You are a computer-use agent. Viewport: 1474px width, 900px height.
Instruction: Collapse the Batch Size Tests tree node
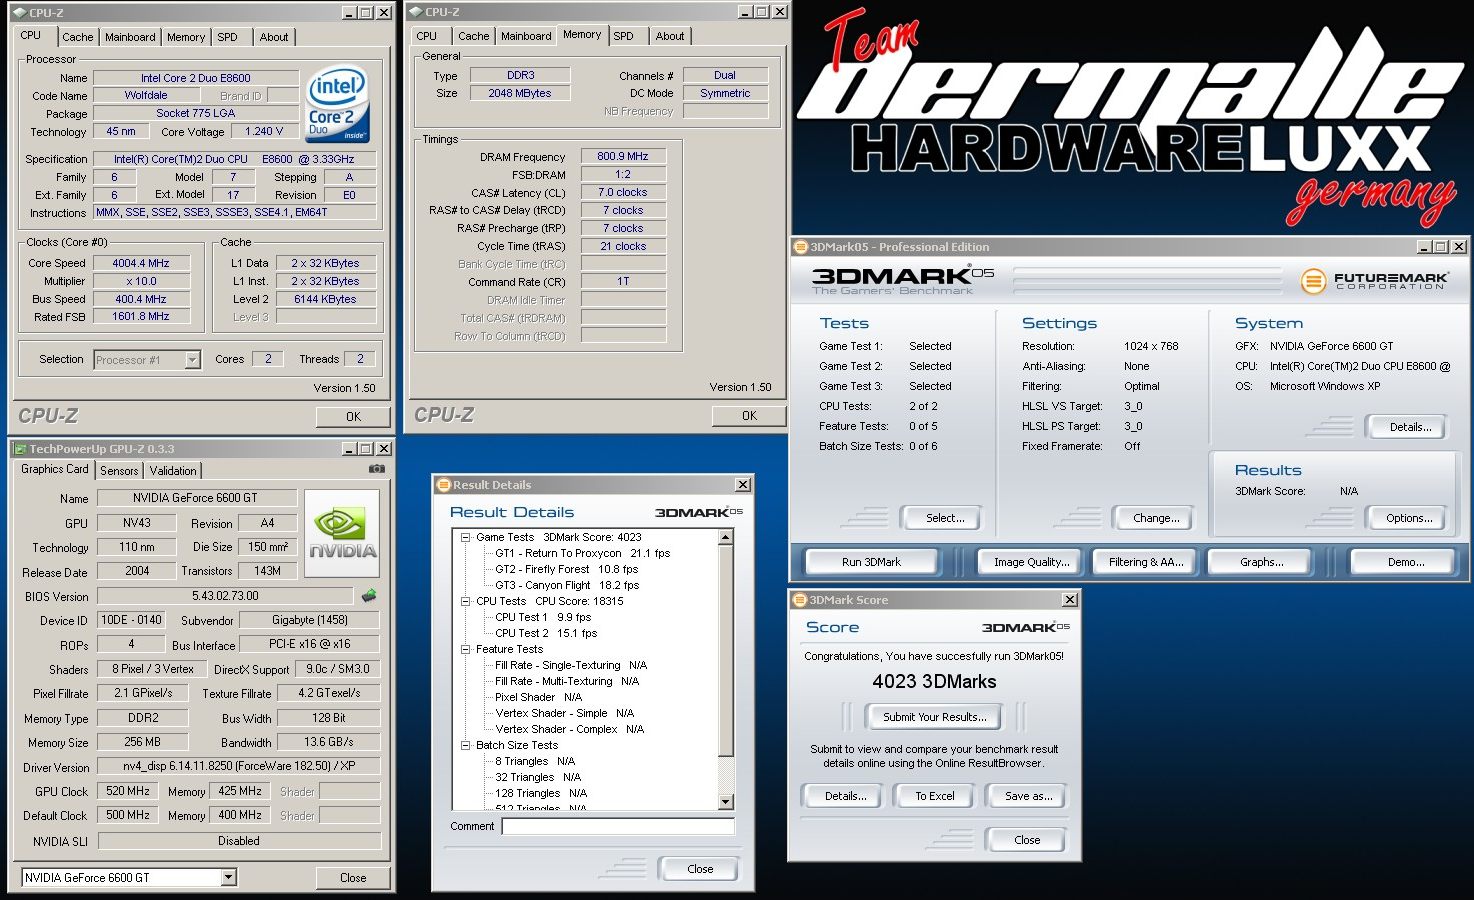[x=465, y=745]
